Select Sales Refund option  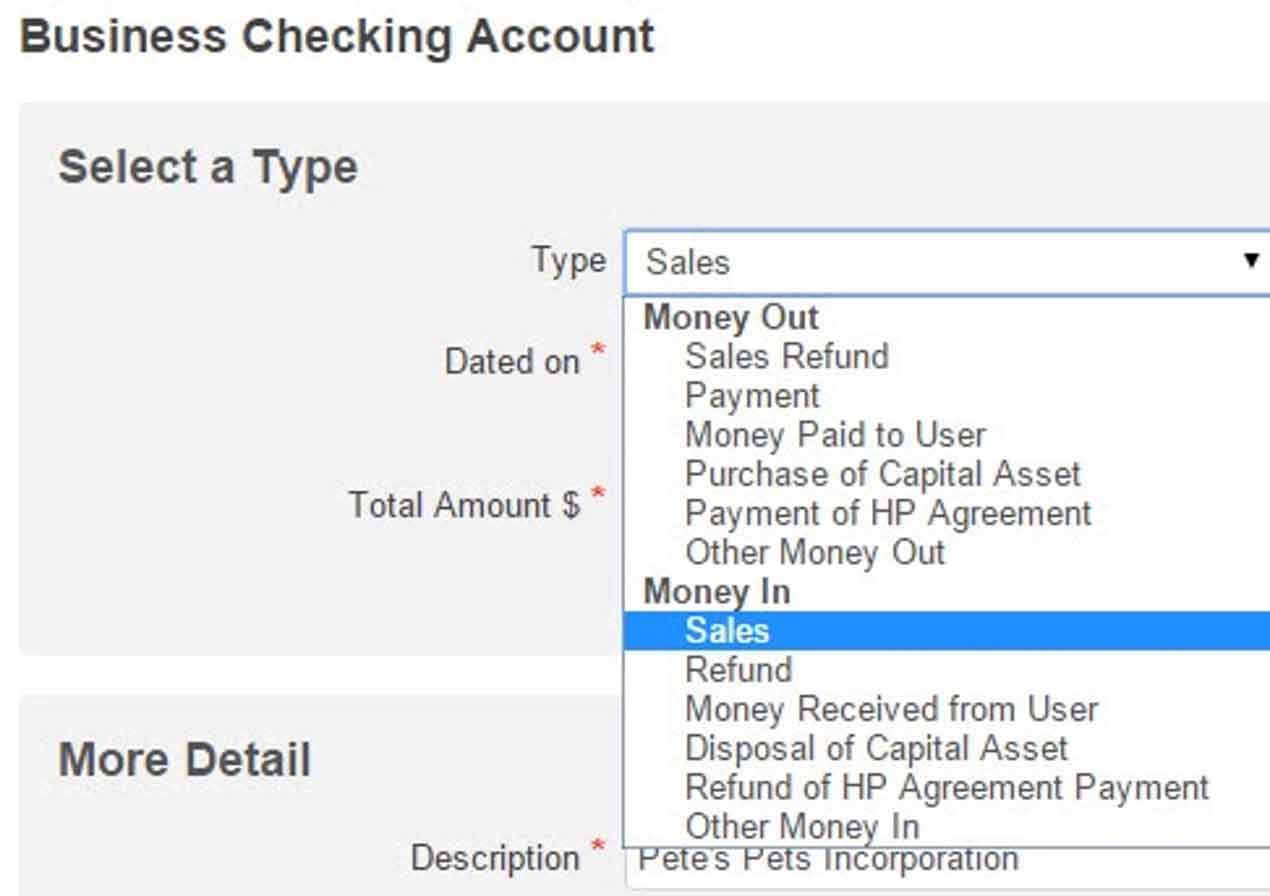click(x=786, y=356)
